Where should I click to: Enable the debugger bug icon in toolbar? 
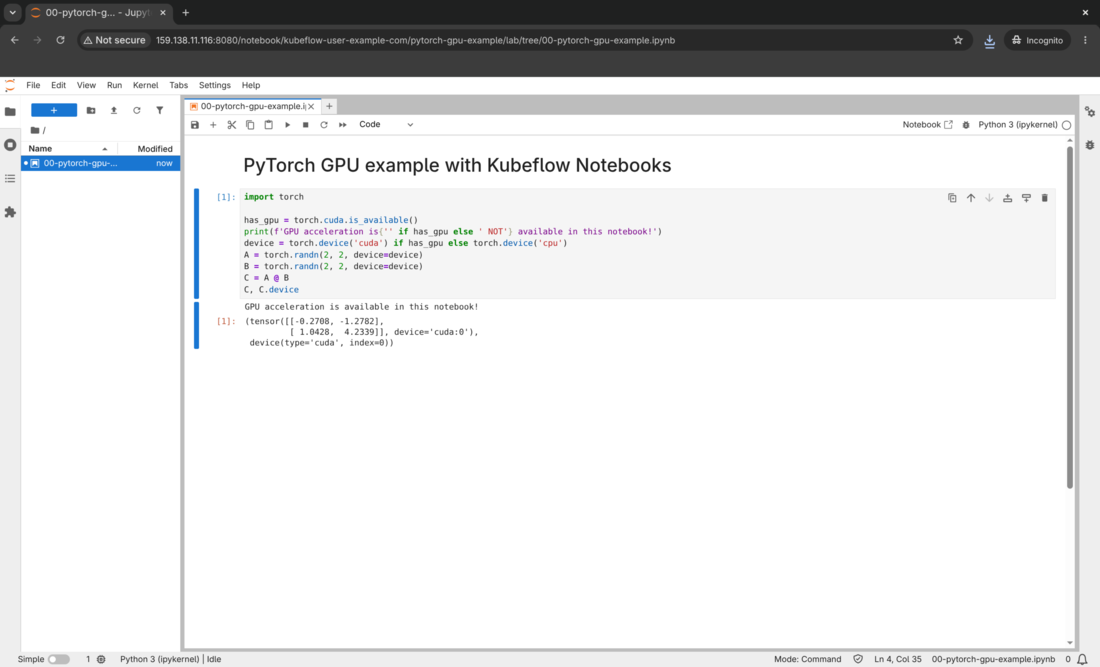coord(966,125)
